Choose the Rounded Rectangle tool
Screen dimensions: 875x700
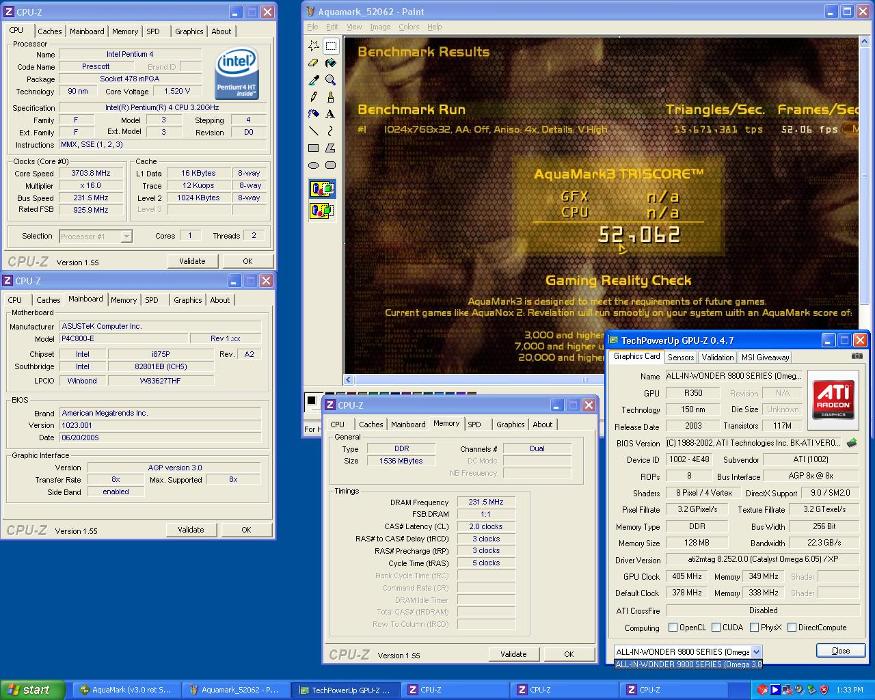point(331,165)
